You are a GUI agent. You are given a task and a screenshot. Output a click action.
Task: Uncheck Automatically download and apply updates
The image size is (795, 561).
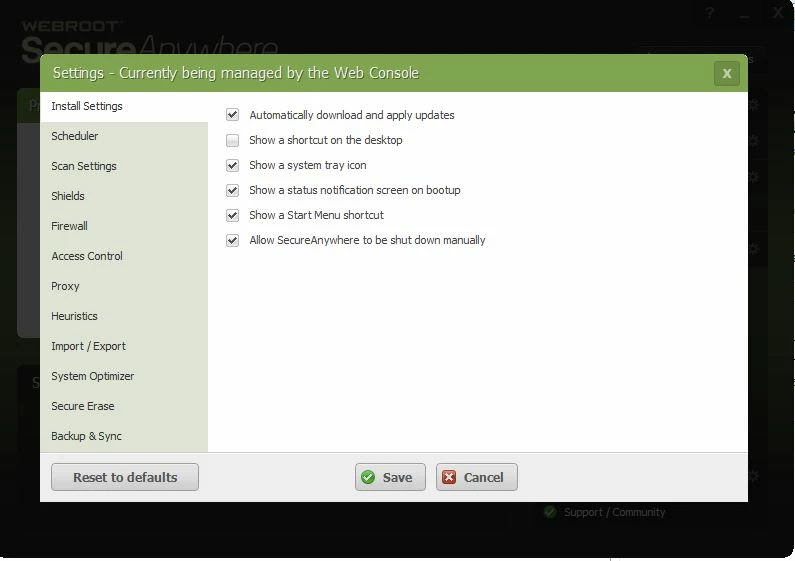tap(232, 115)
